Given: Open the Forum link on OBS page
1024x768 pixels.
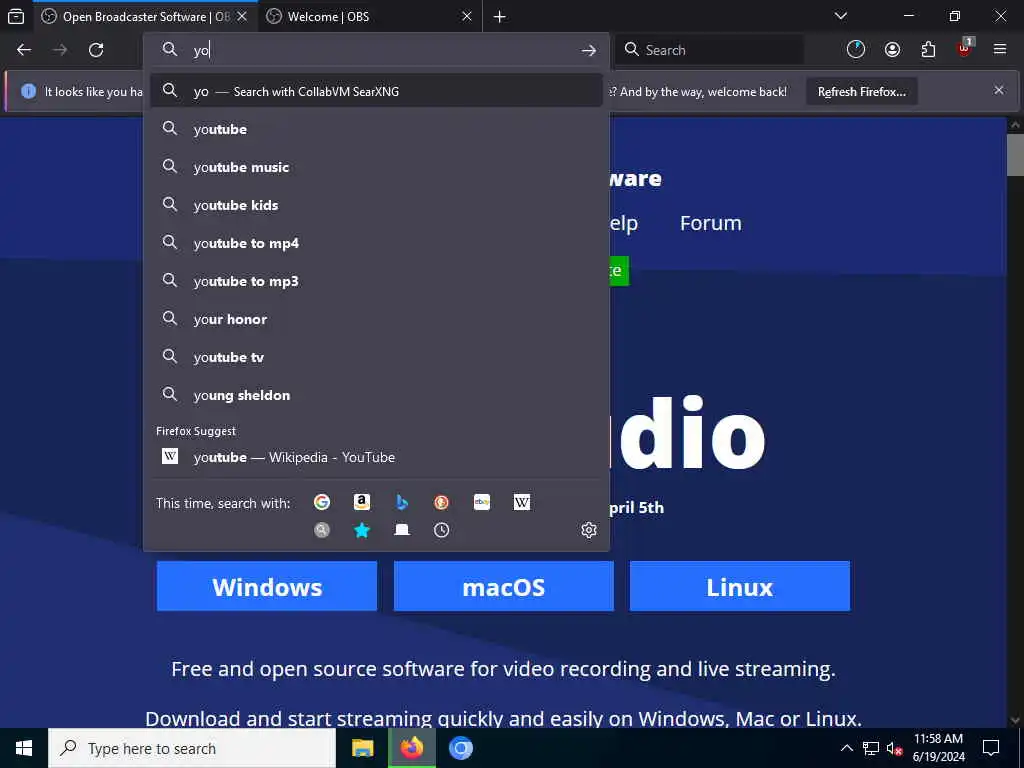Looking at the screenshot, I should pyautogui.click(x=711, y=223).
